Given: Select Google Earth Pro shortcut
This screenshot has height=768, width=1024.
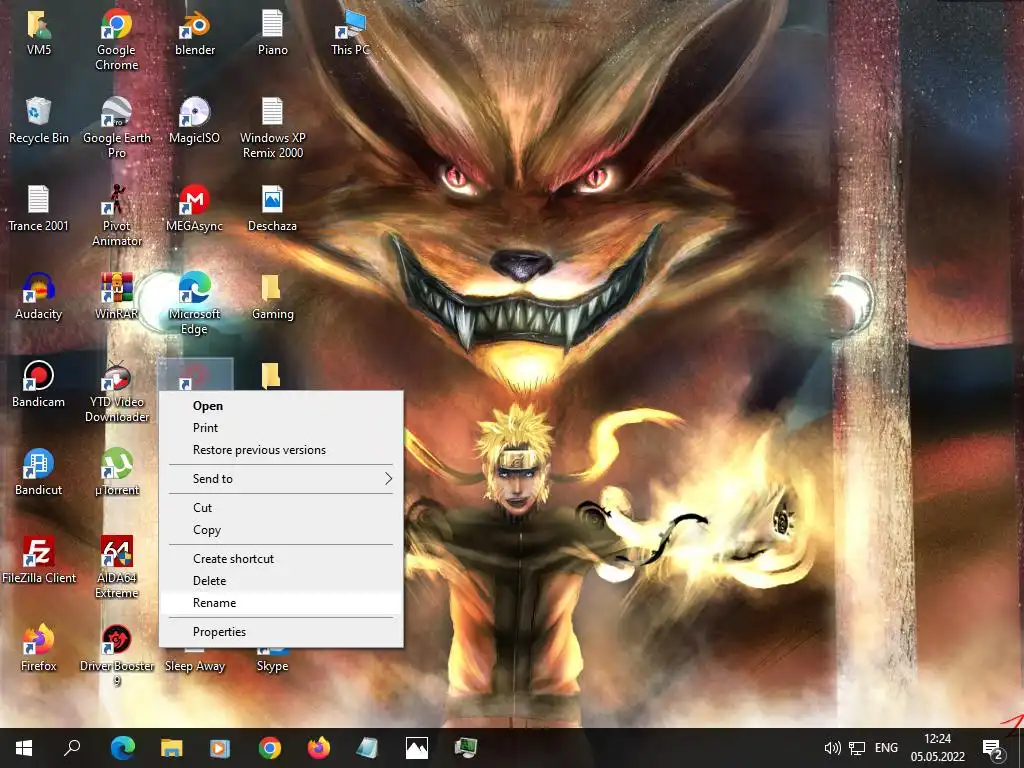Looking at the screenshot, I should [116, 128].
